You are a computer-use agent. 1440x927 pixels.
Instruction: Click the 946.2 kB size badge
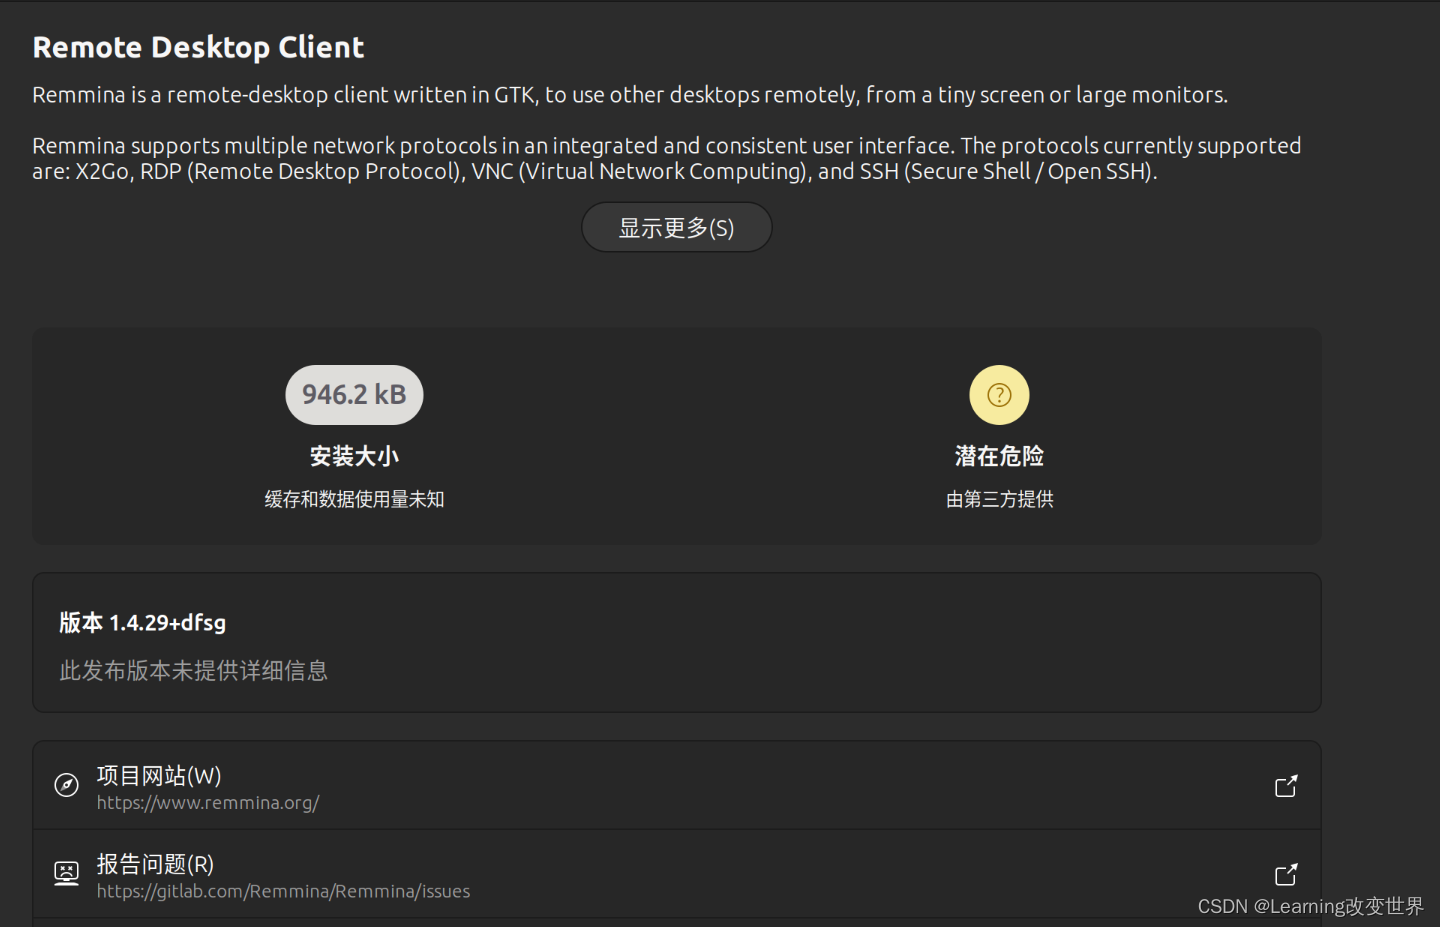click(x=354, y=395)
